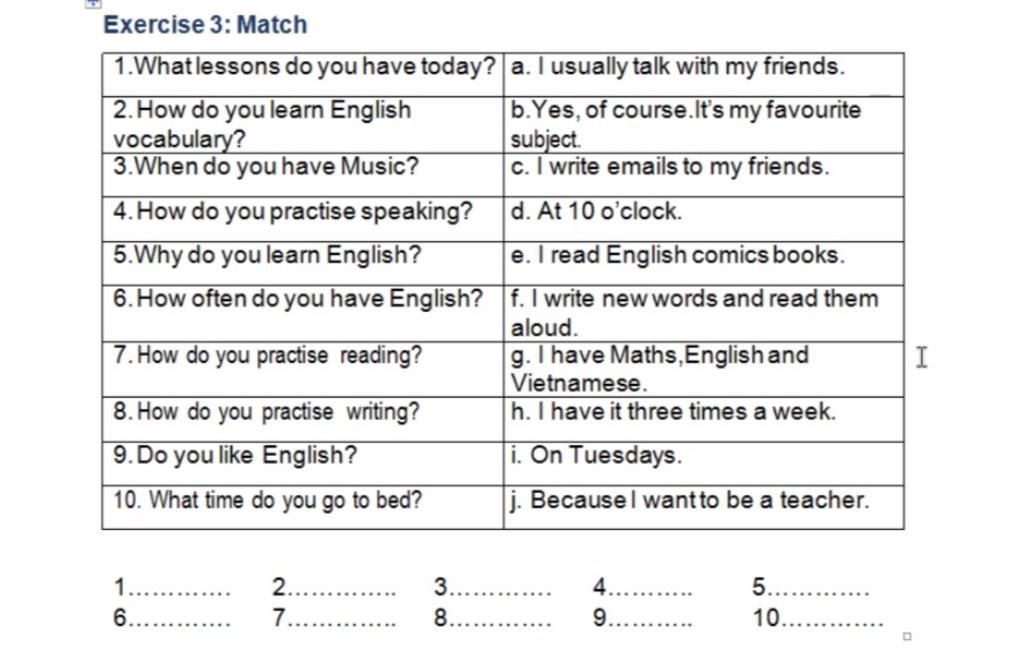Click cell '10. What time do you go to bed?'

303,507
